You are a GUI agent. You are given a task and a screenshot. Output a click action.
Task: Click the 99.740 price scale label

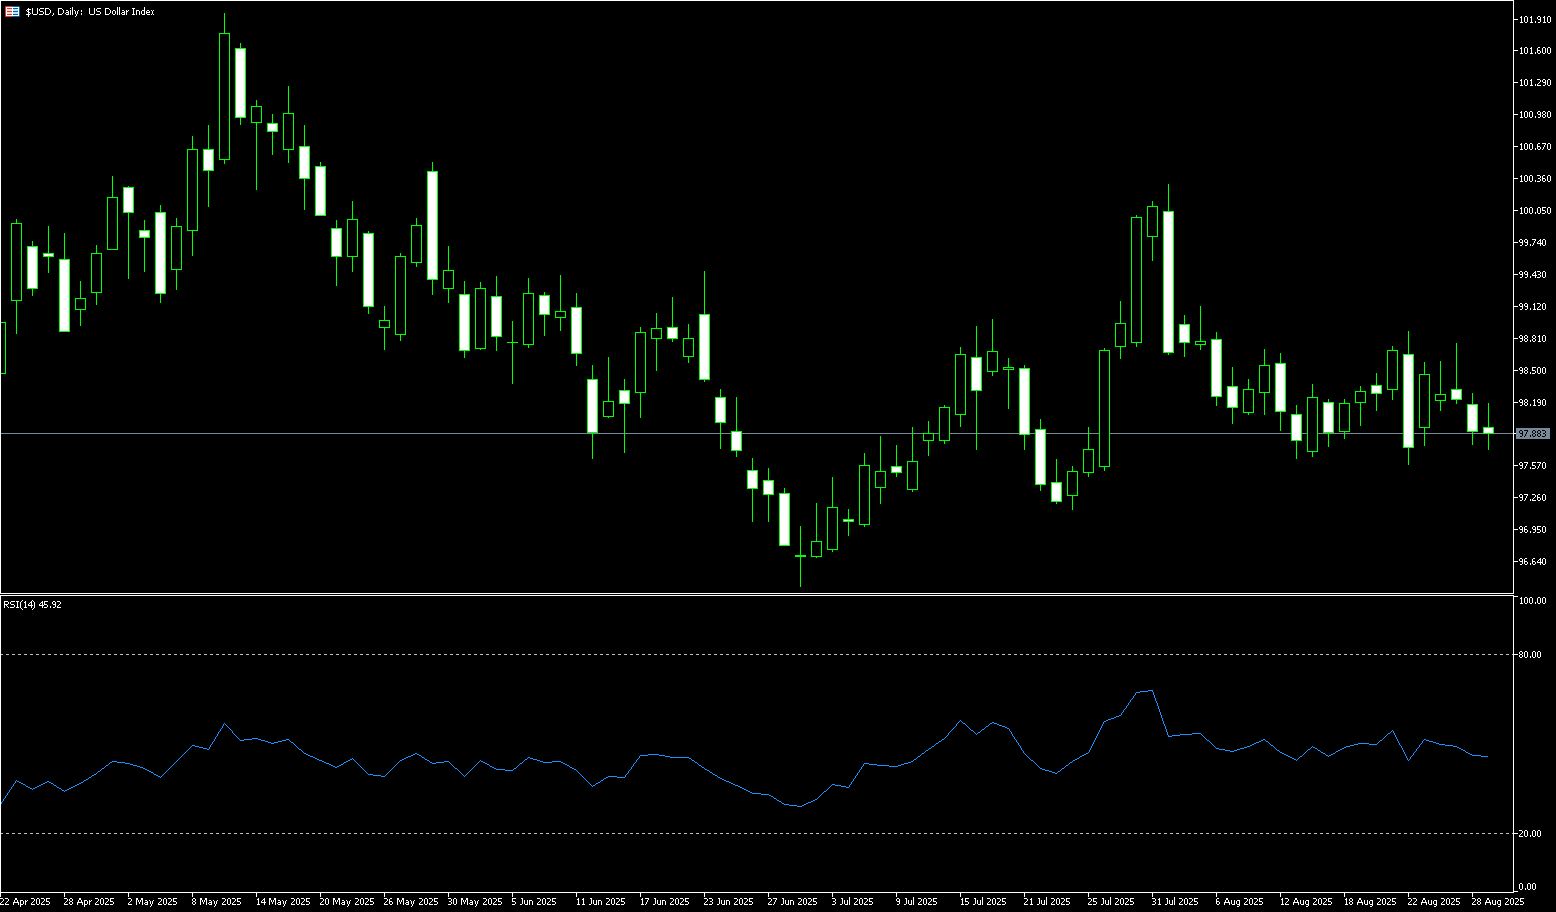[1535, 243]
